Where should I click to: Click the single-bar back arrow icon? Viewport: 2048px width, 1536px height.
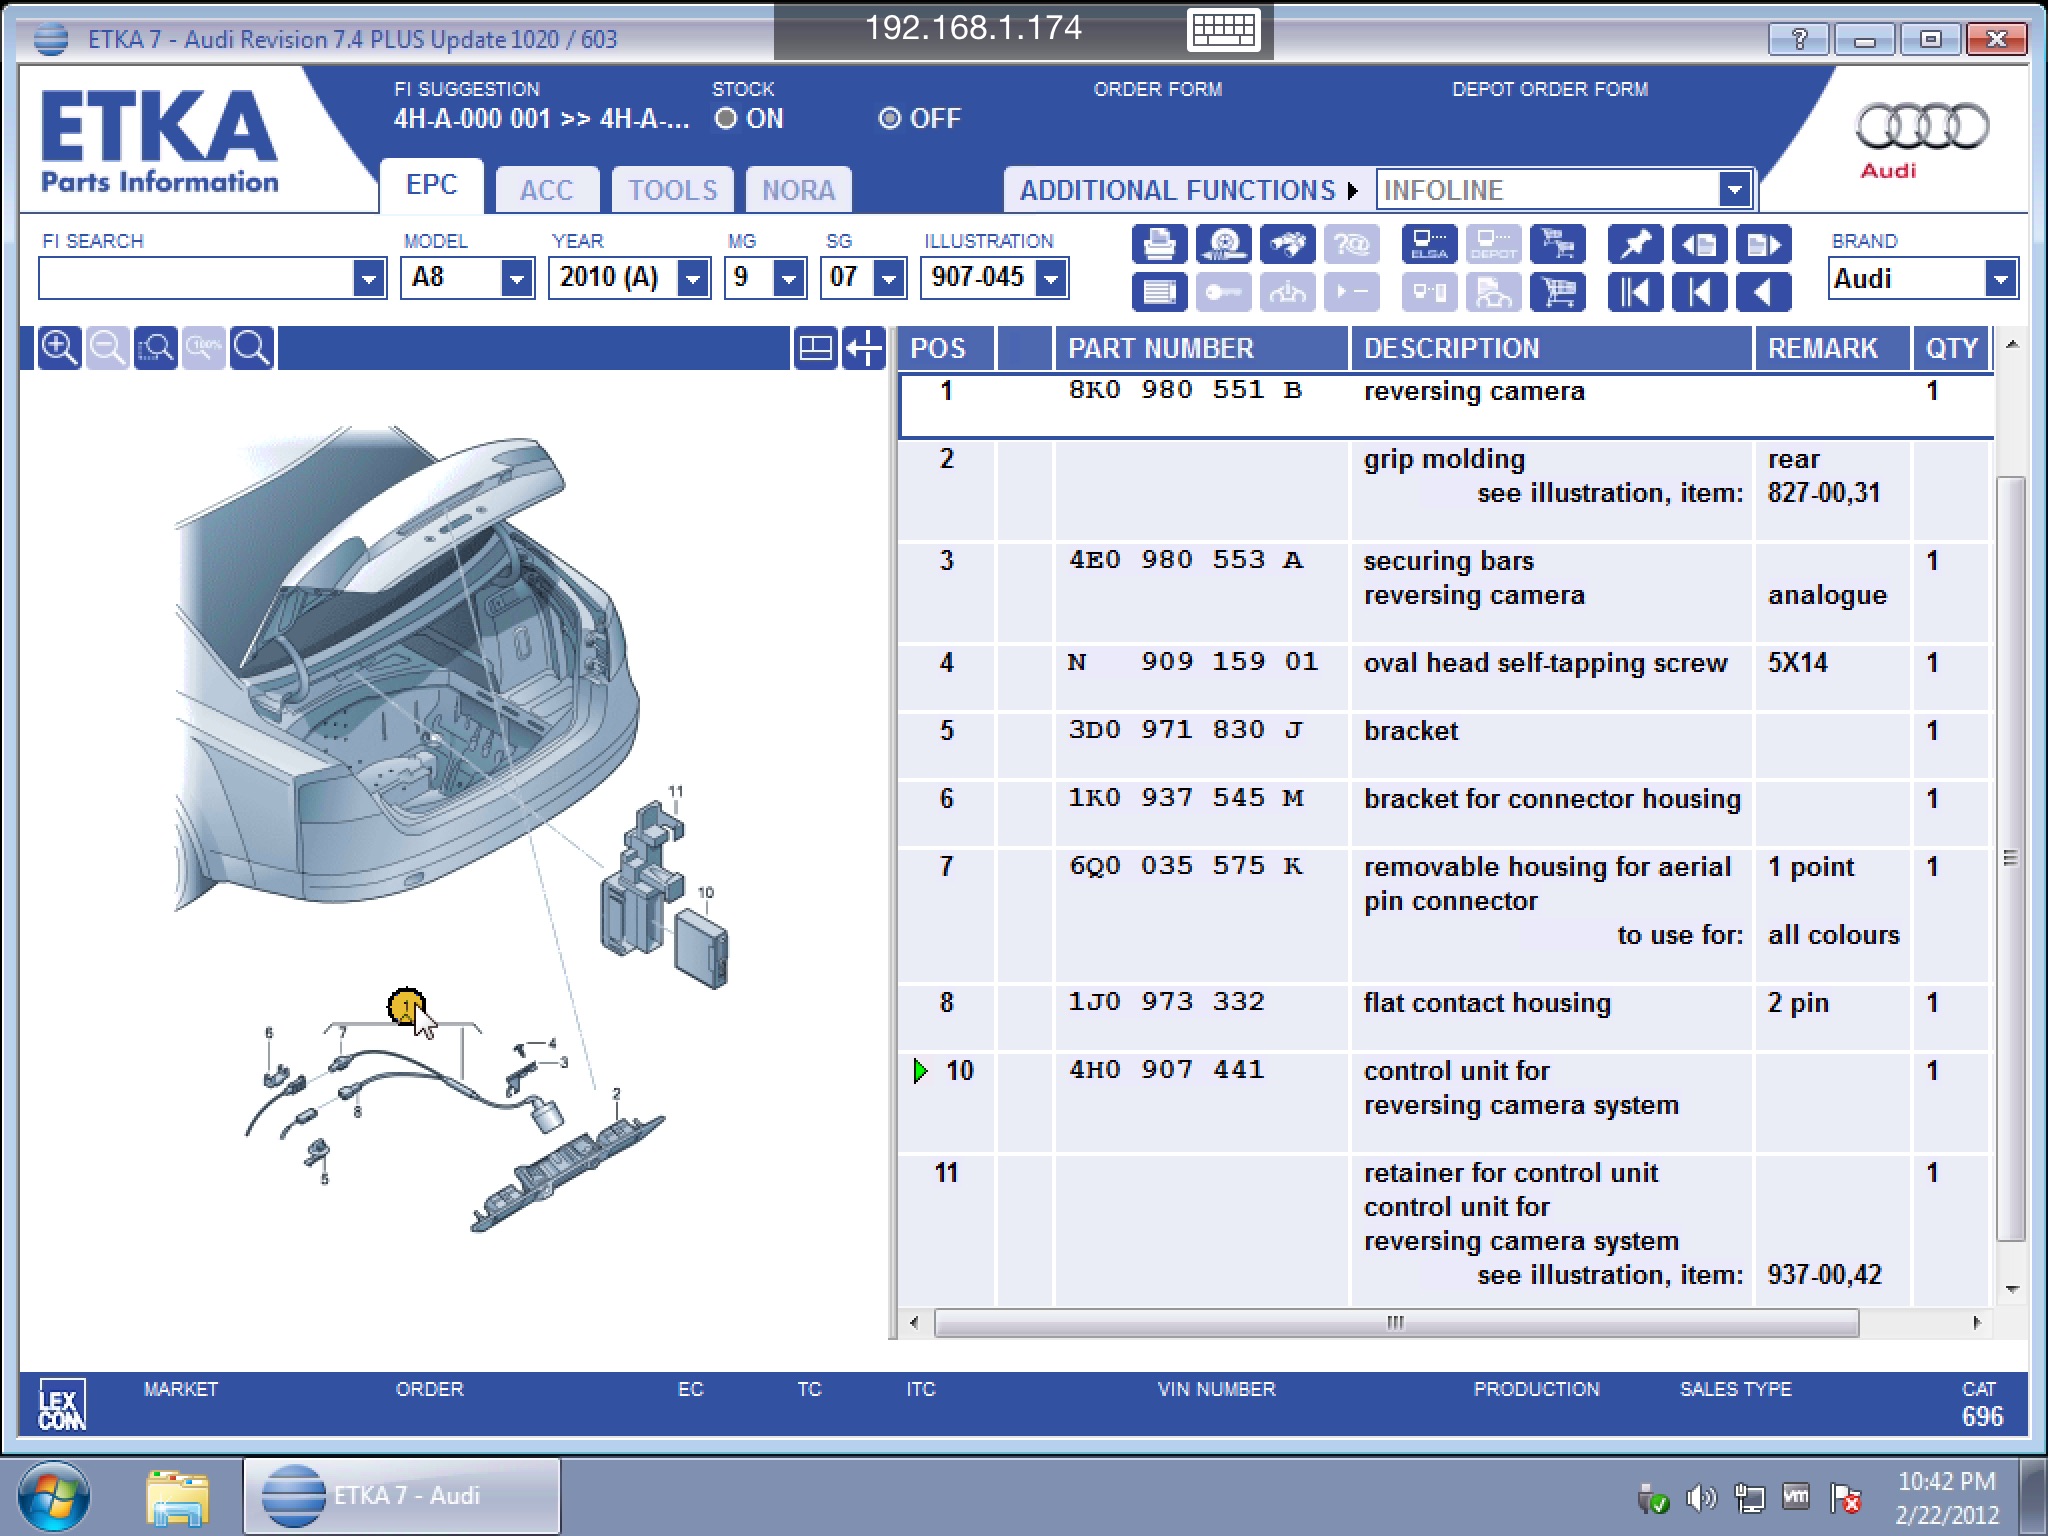1699,293
